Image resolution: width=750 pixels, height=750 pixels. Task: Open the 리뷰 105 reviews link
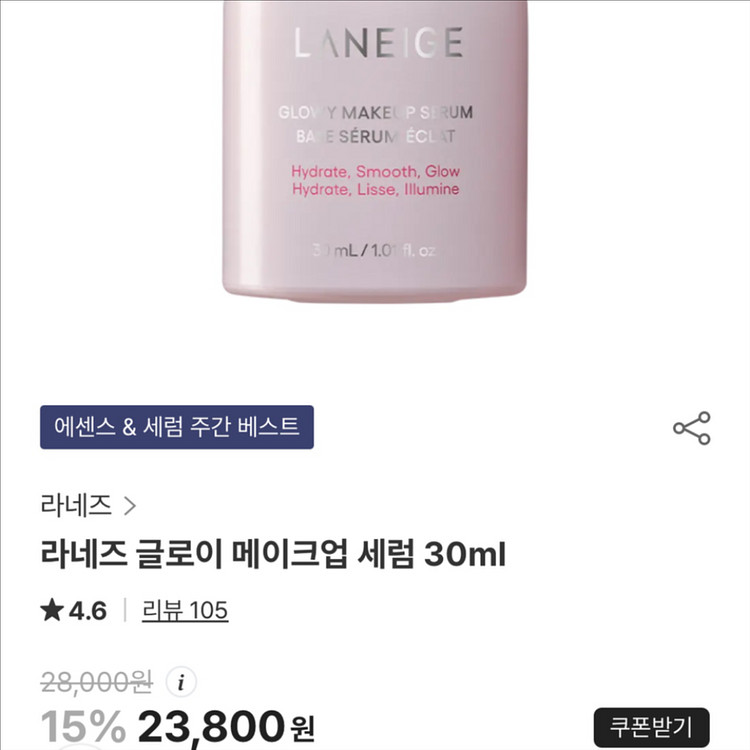pos(185,610)
